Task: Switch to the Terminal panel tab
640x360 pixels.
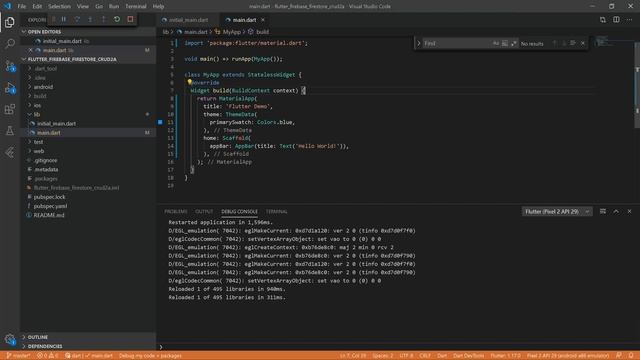Action: [276, 211]
